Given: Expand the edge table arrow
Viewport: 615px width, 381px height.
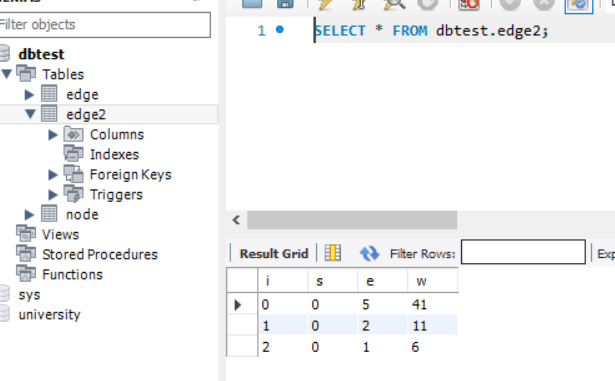Looking at the screenshot, I should click(29, 94).
